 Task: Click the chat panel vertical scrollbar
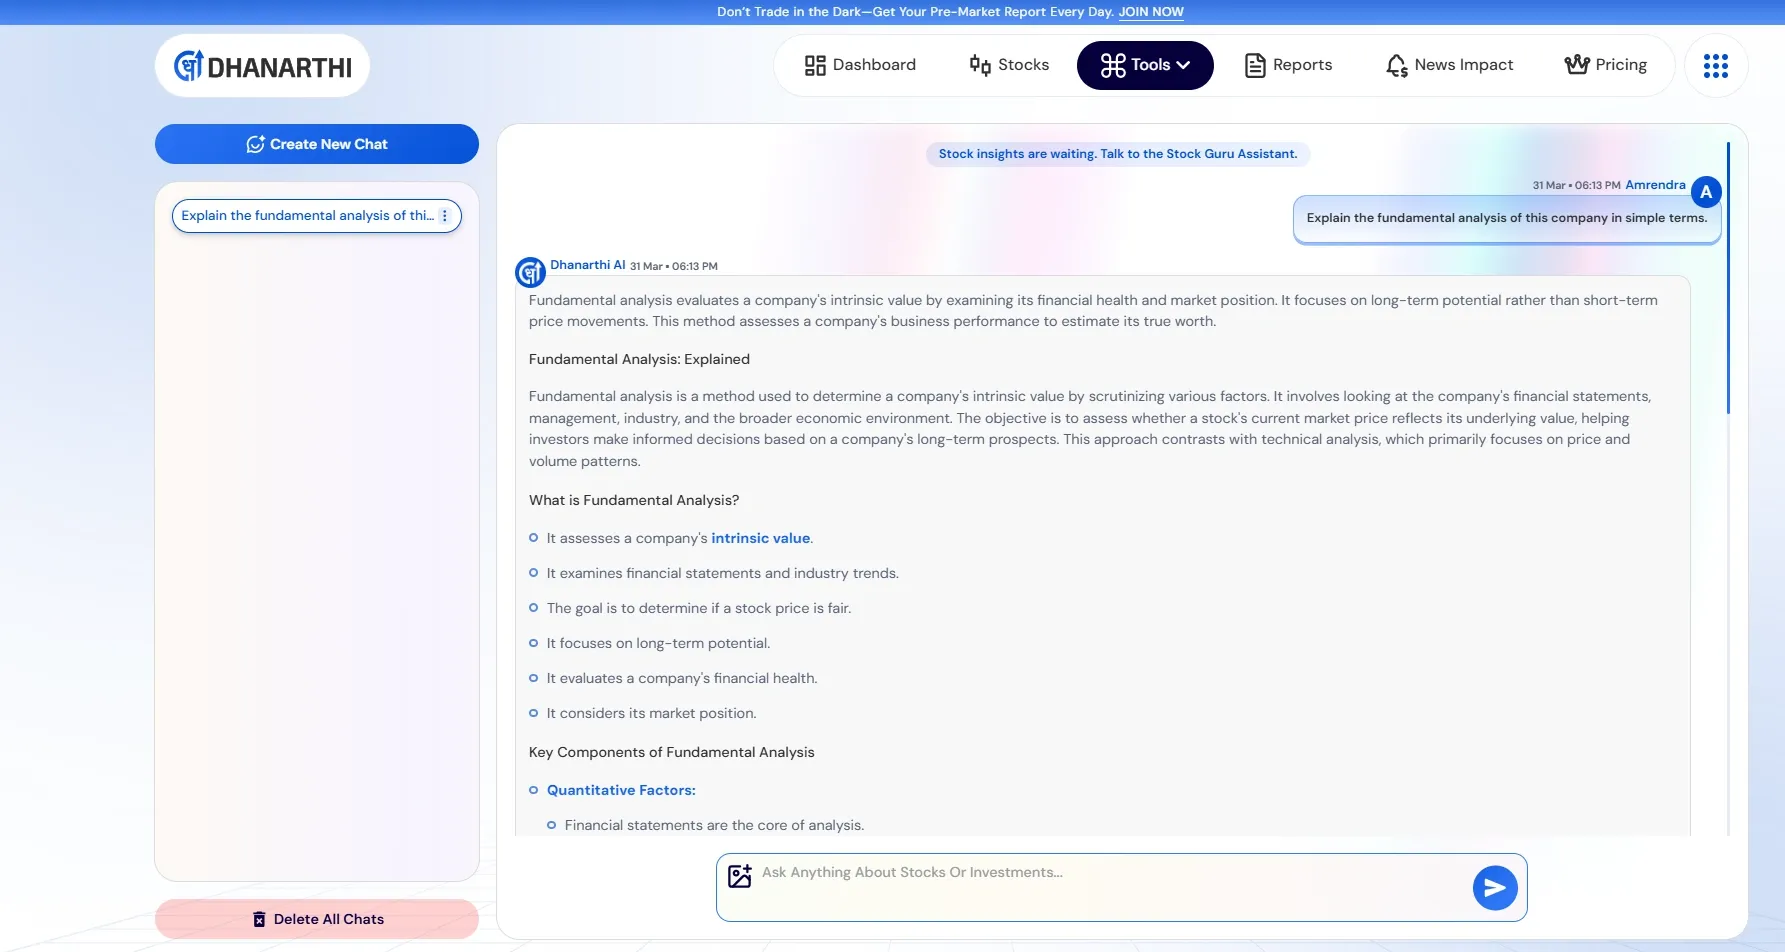(1727, 280)
